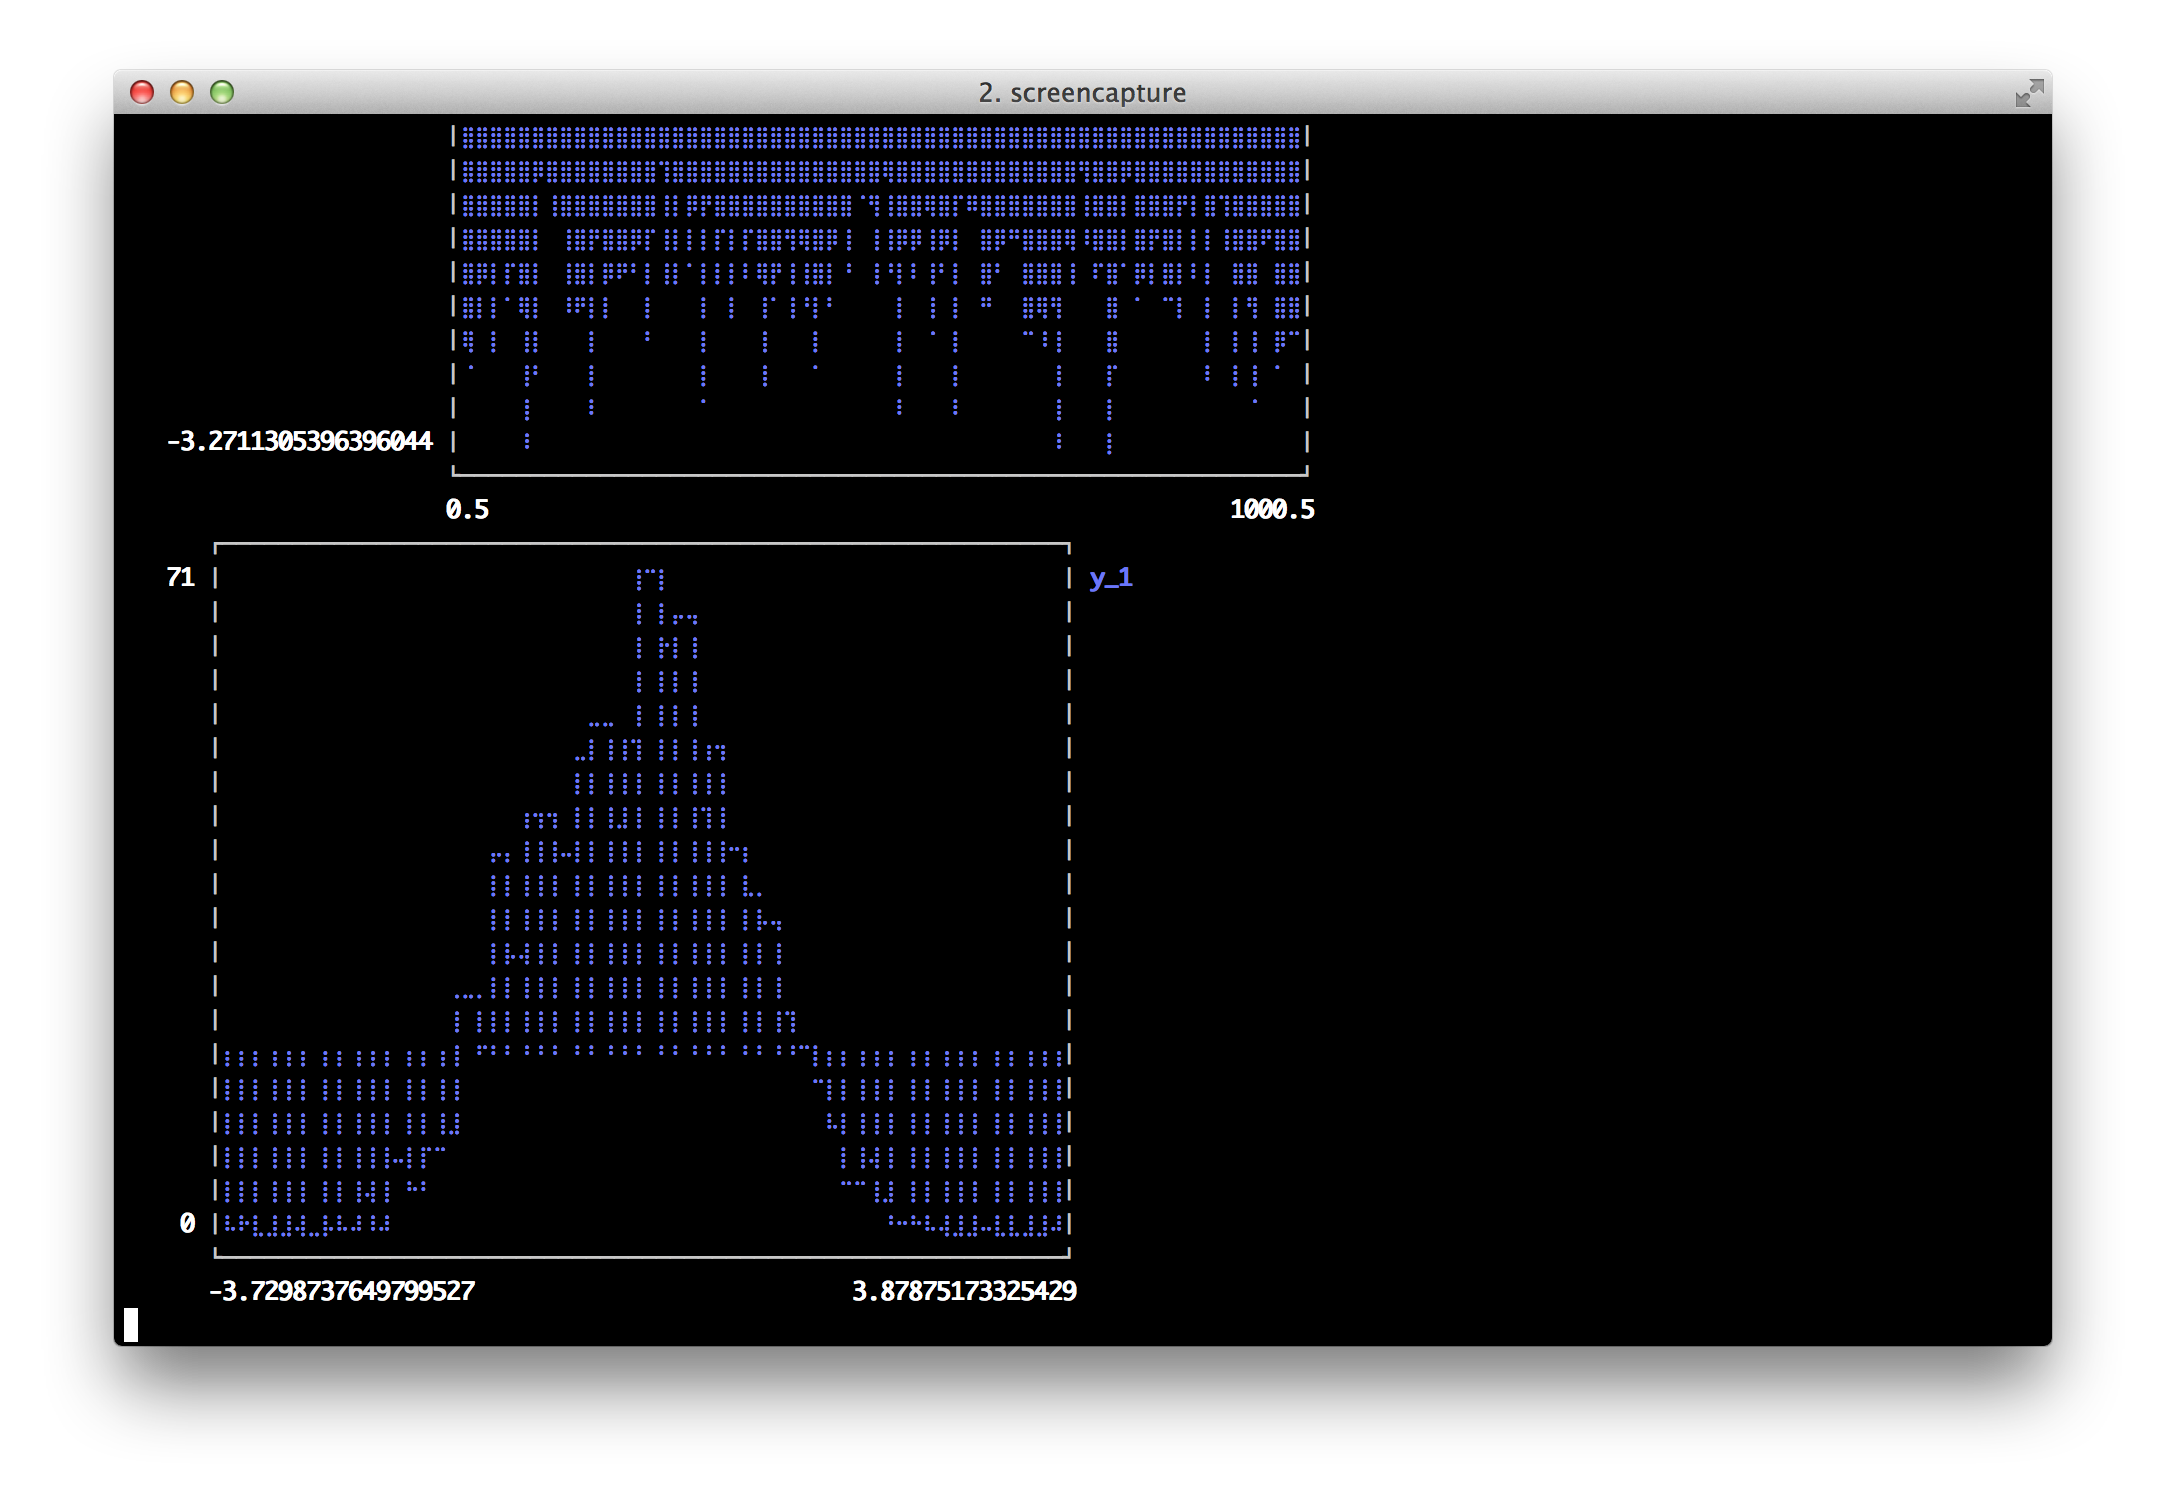This screenshot has width=2166, height=1504.
Task: Click the terminal cursor block
Action: 131,1324
